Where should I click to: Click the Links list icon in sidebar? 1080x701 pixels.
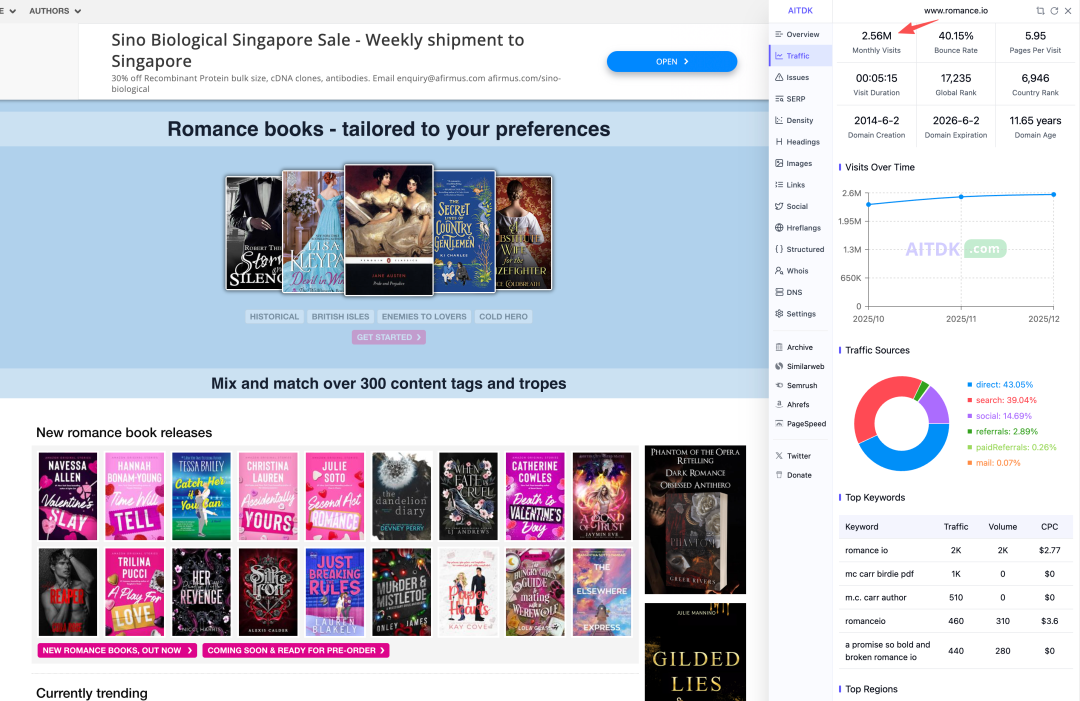(x=779, y=185)
